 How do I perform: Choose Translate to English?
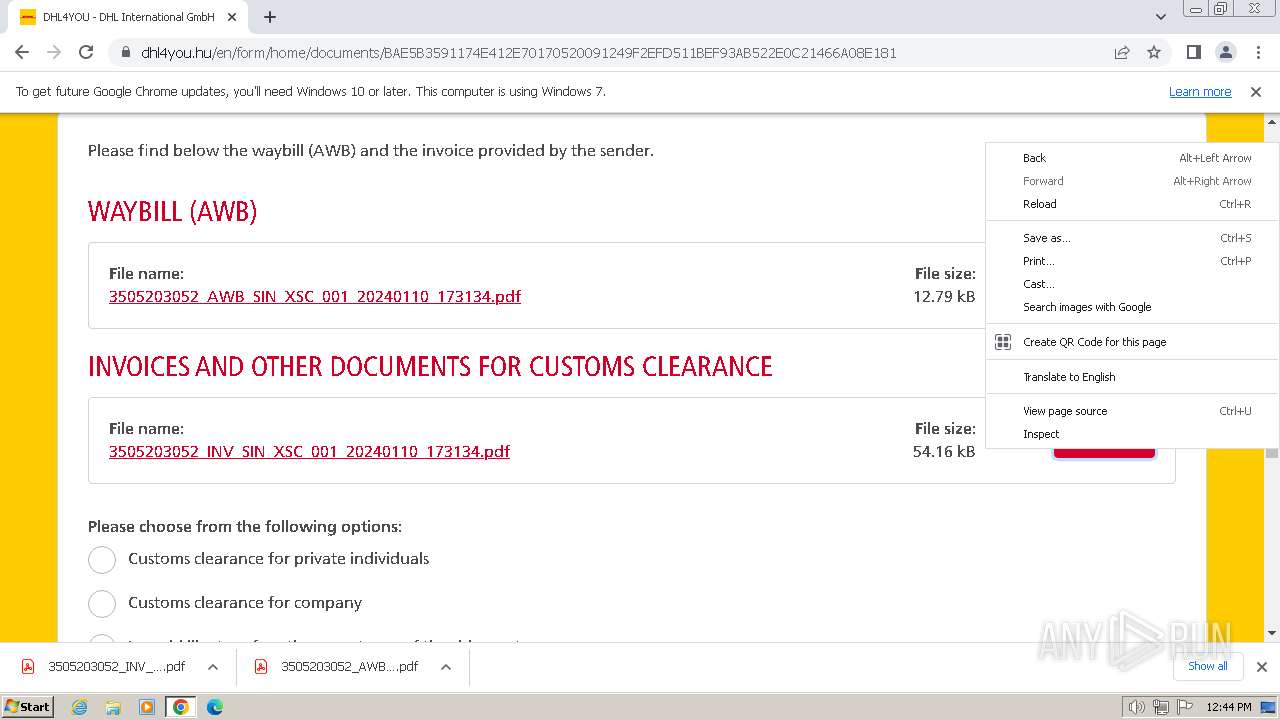click(x=1132, y=377)
